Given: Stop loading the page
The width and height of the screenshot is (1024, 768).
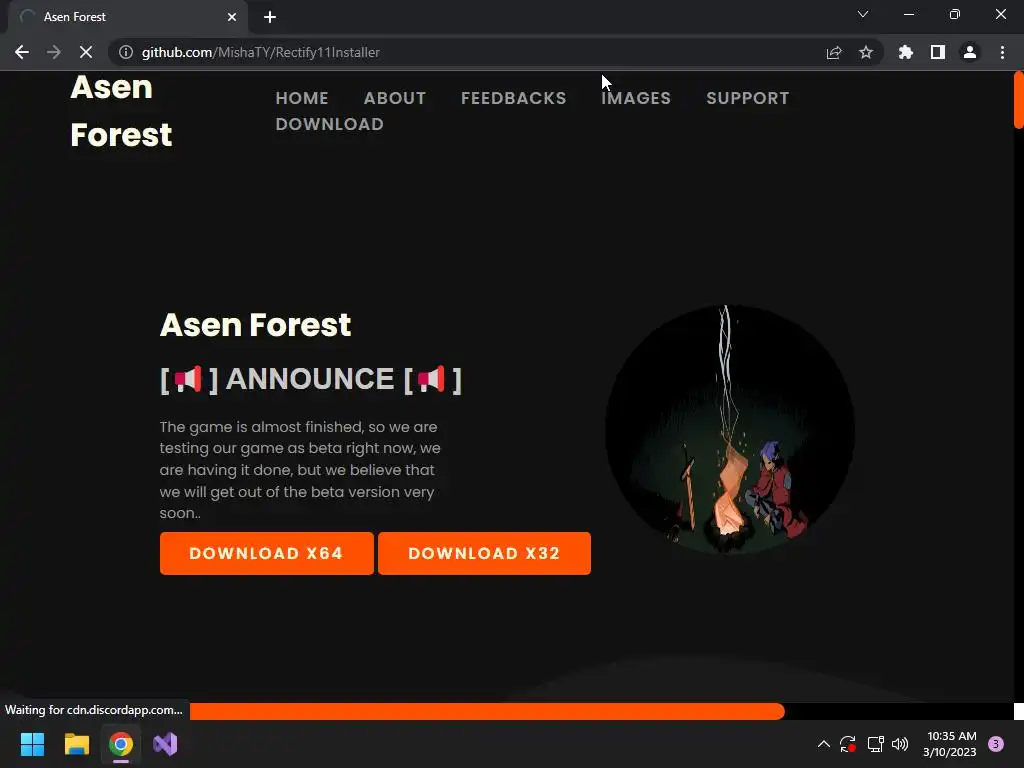Looking at the screenshot, I should 86,52.
